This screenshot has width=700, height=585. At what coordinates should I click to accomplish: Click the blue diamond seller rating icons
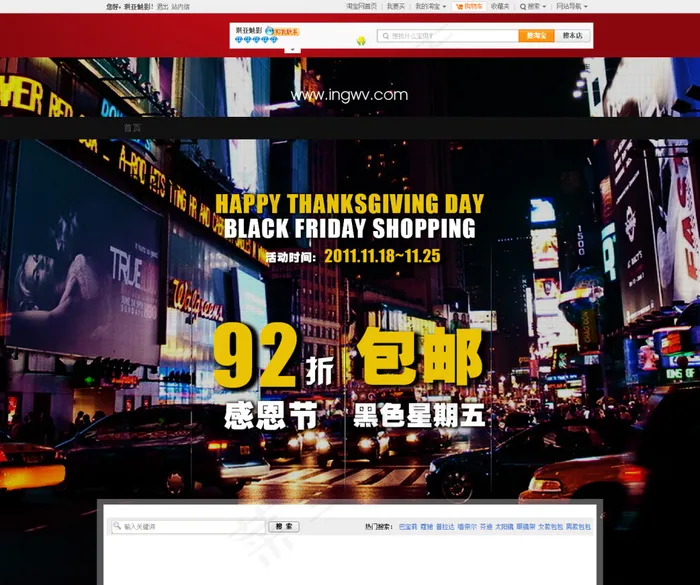[256, 41]
